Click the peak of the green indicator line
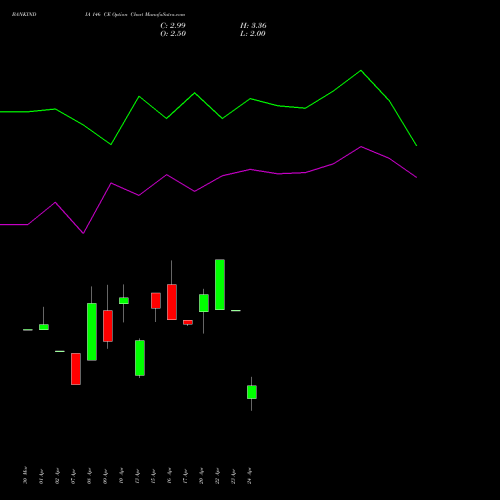Image resolution: width=500 pixels, height=500 pixels. tap(361, 71)
